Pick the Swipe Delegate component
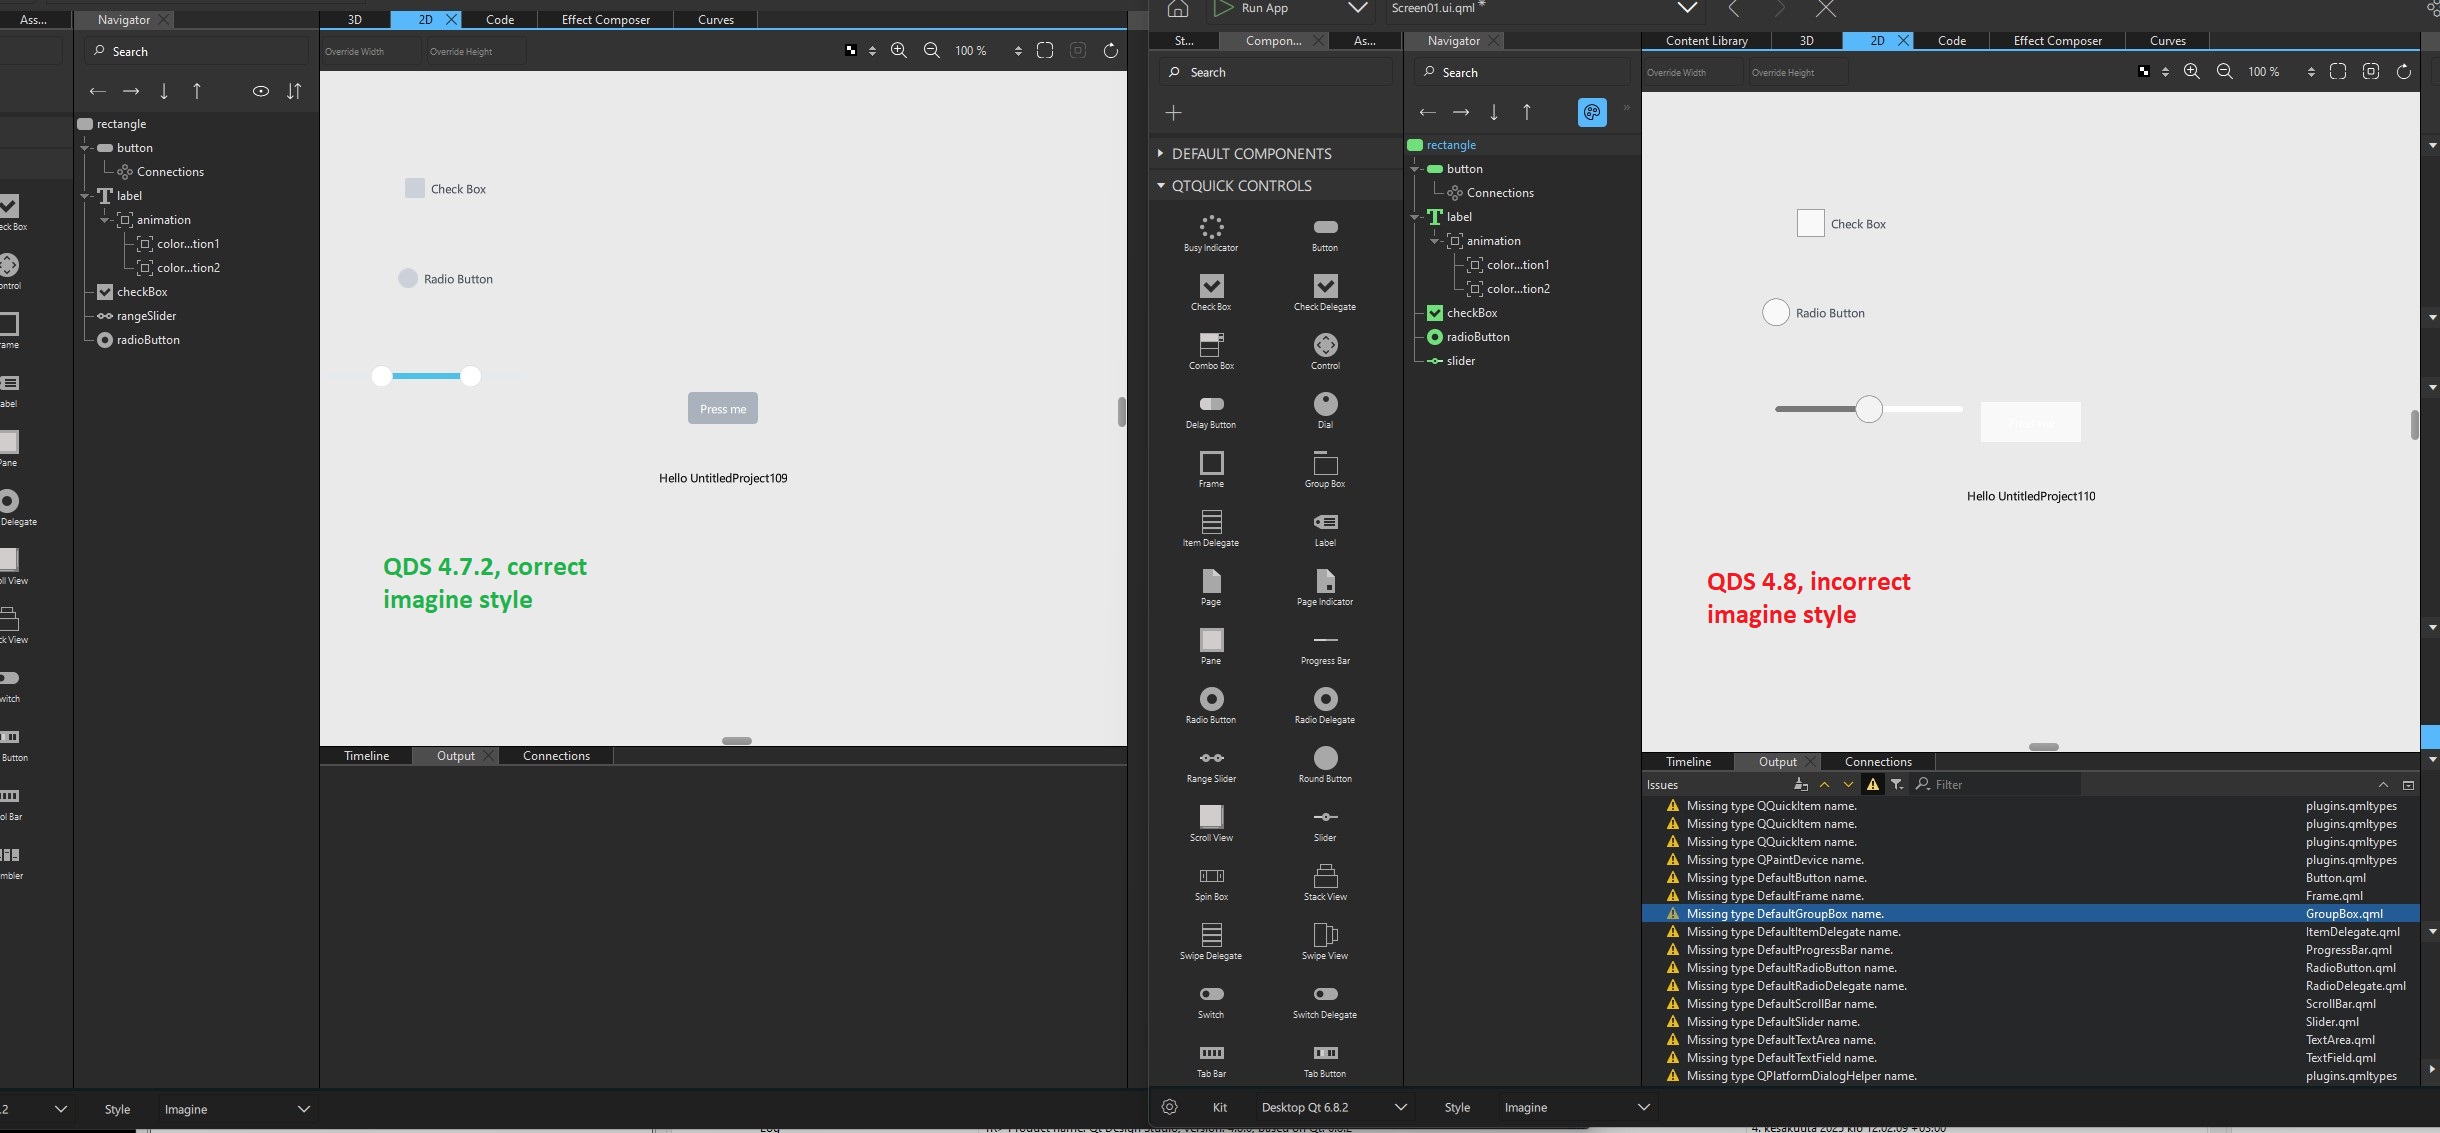The width and height of the screenshot is (2440, 1133). 1211,941
